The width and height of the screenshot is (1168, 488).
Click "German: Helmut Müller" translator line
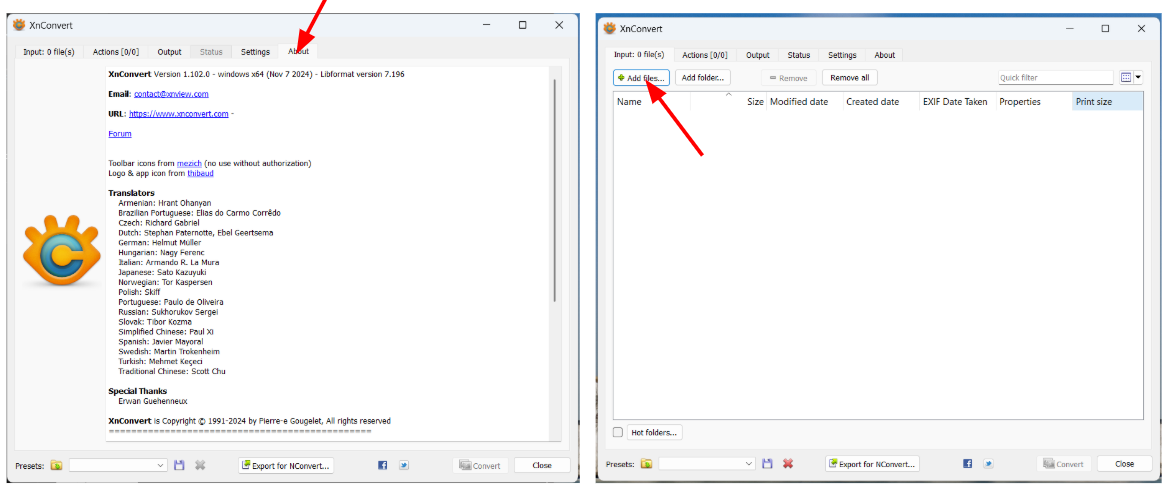159,243
